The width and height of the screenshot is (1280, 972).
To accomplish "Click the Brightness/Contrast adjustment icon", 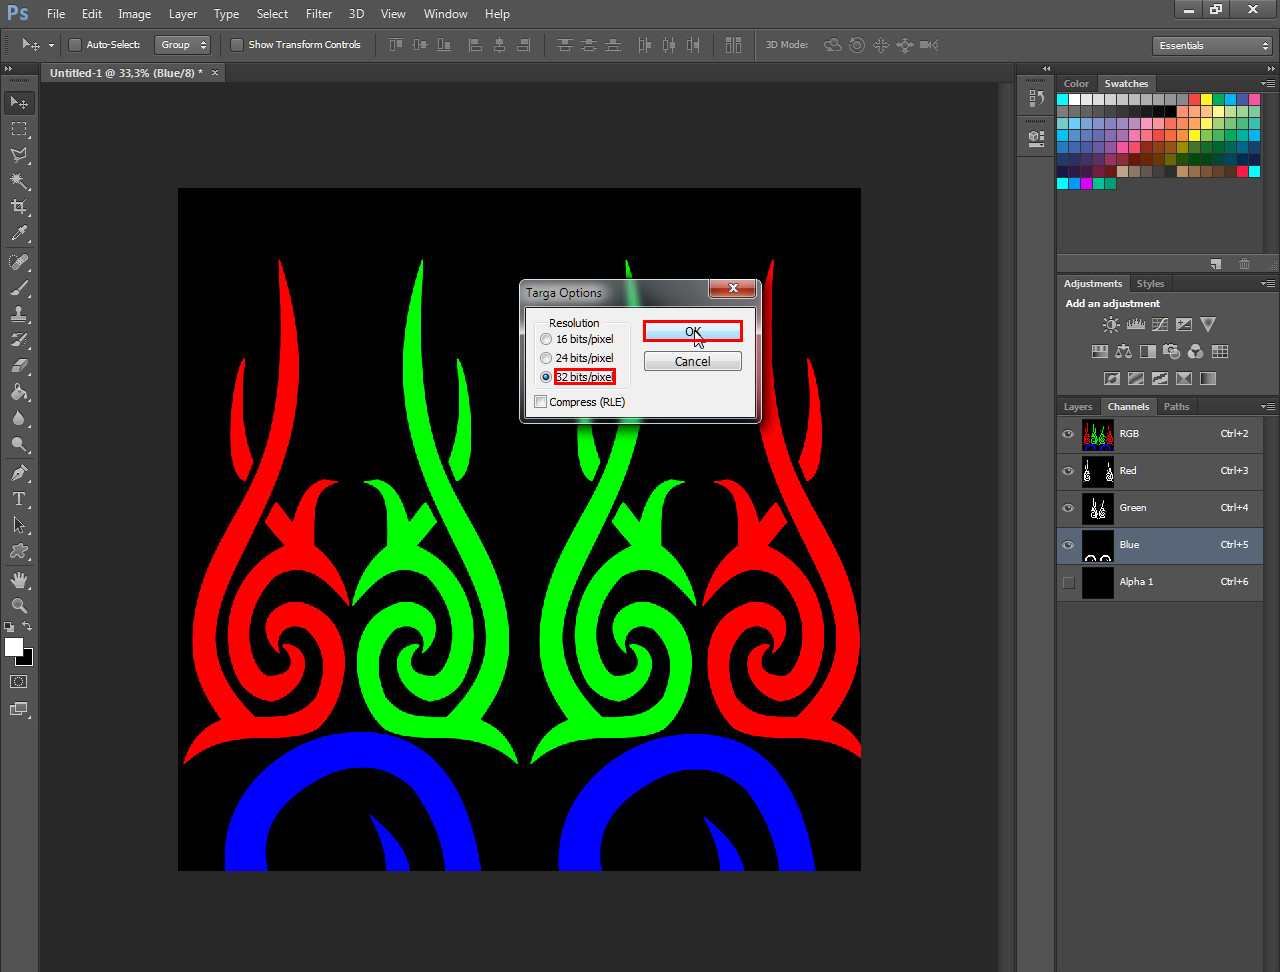I will point(1111,324).
